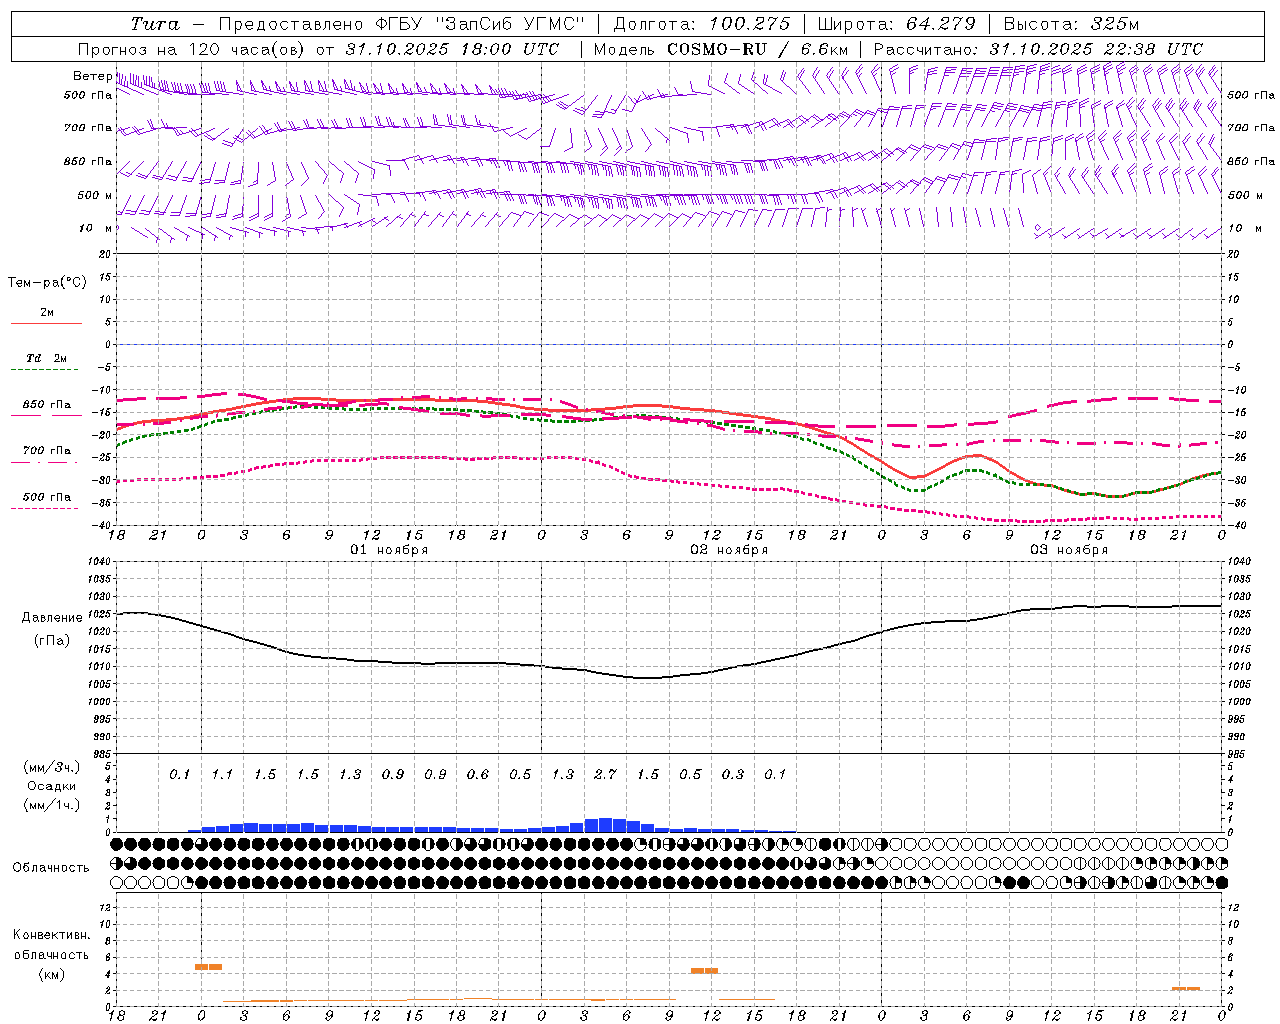Click the "Тем-ра(°C)" temperature panel label

tap(47, 282)
